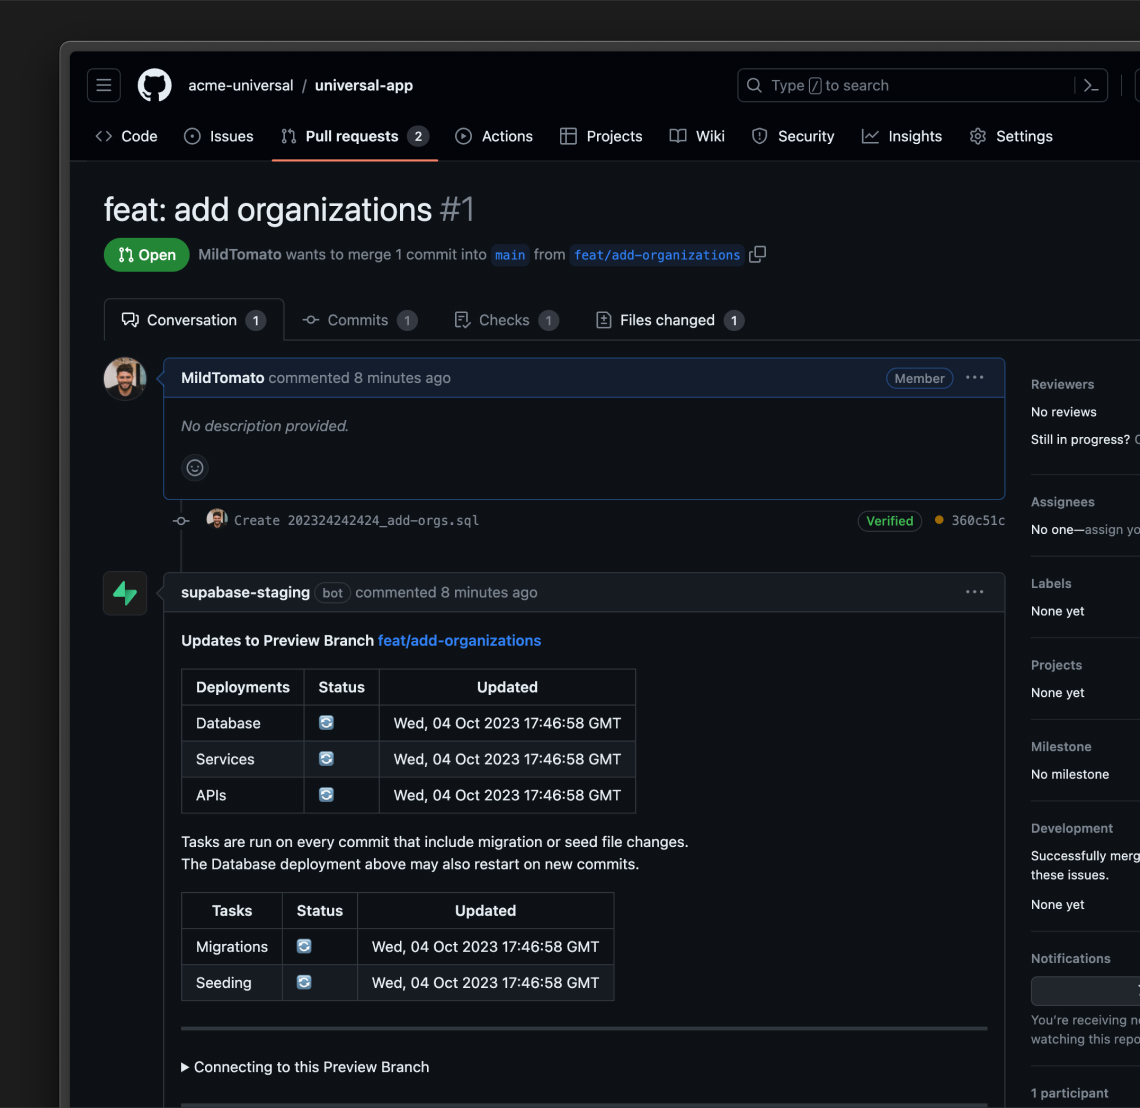Screen dimensions: 1140x1108
Task: Switch to the Commits tab
Action: click(x=360, y=320)
